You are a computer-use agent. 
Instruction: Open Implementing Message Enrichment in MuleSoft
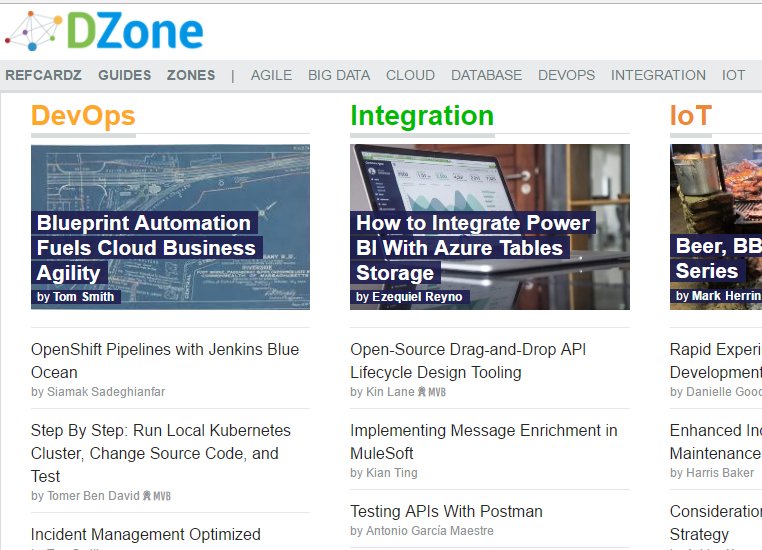[x=484, y=442]
